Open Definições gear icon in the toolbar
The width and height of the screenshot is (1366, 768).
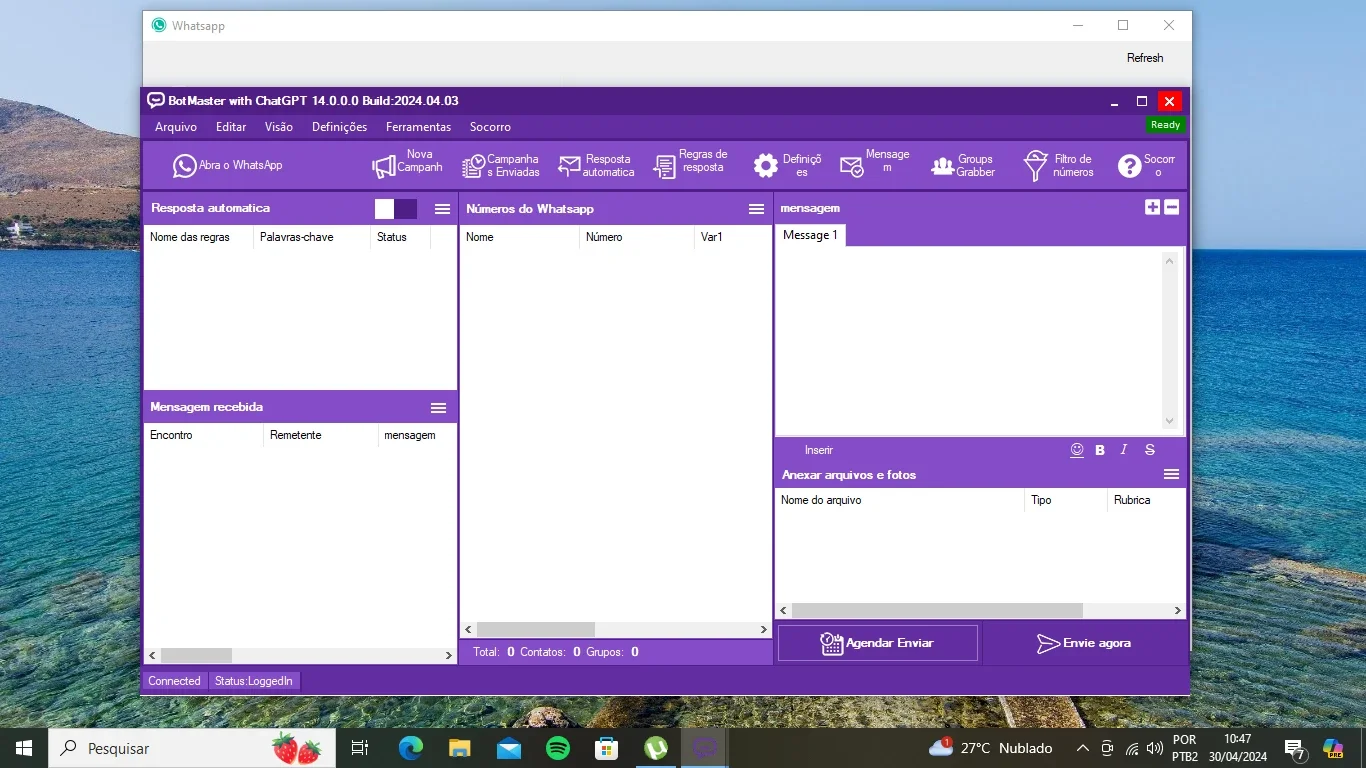[766, 166]
